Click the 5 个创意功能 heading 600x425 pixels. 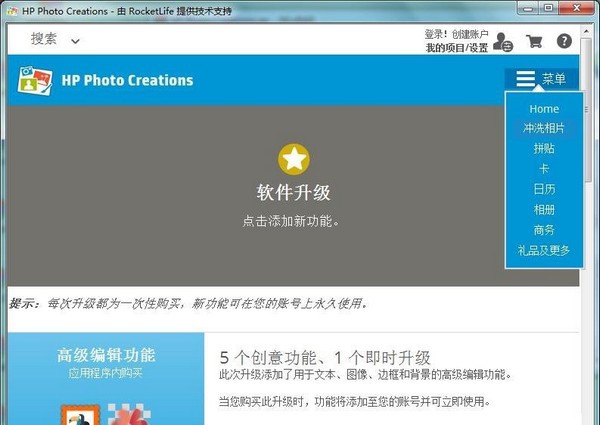[x=325, y=358]
